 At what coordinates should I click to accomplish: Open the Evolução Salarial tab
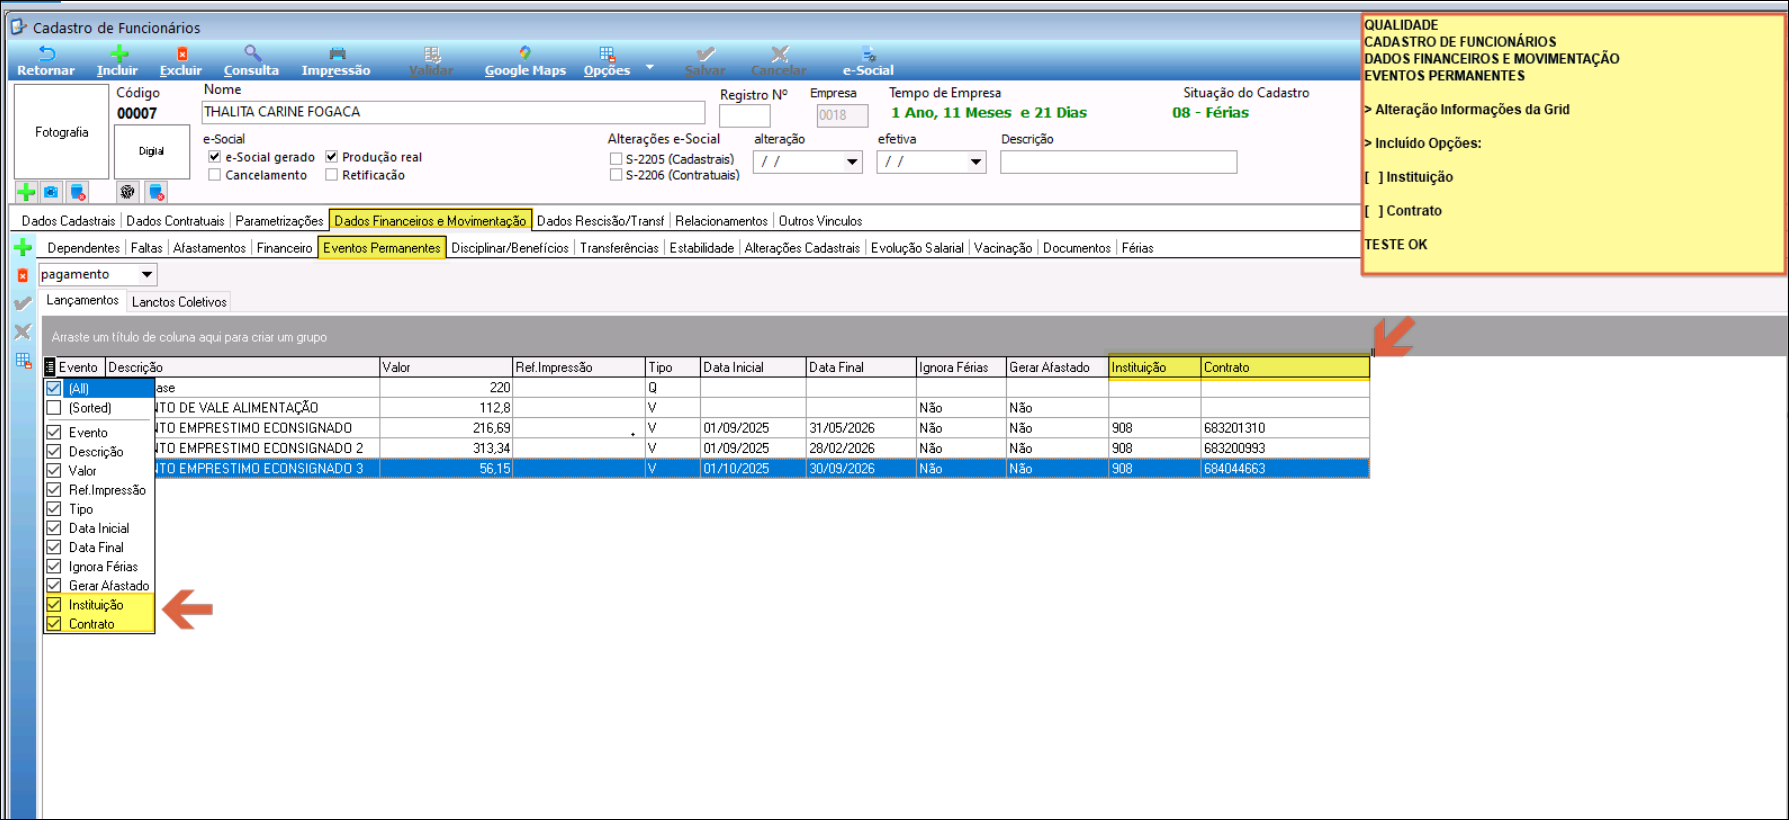point(916,248)
